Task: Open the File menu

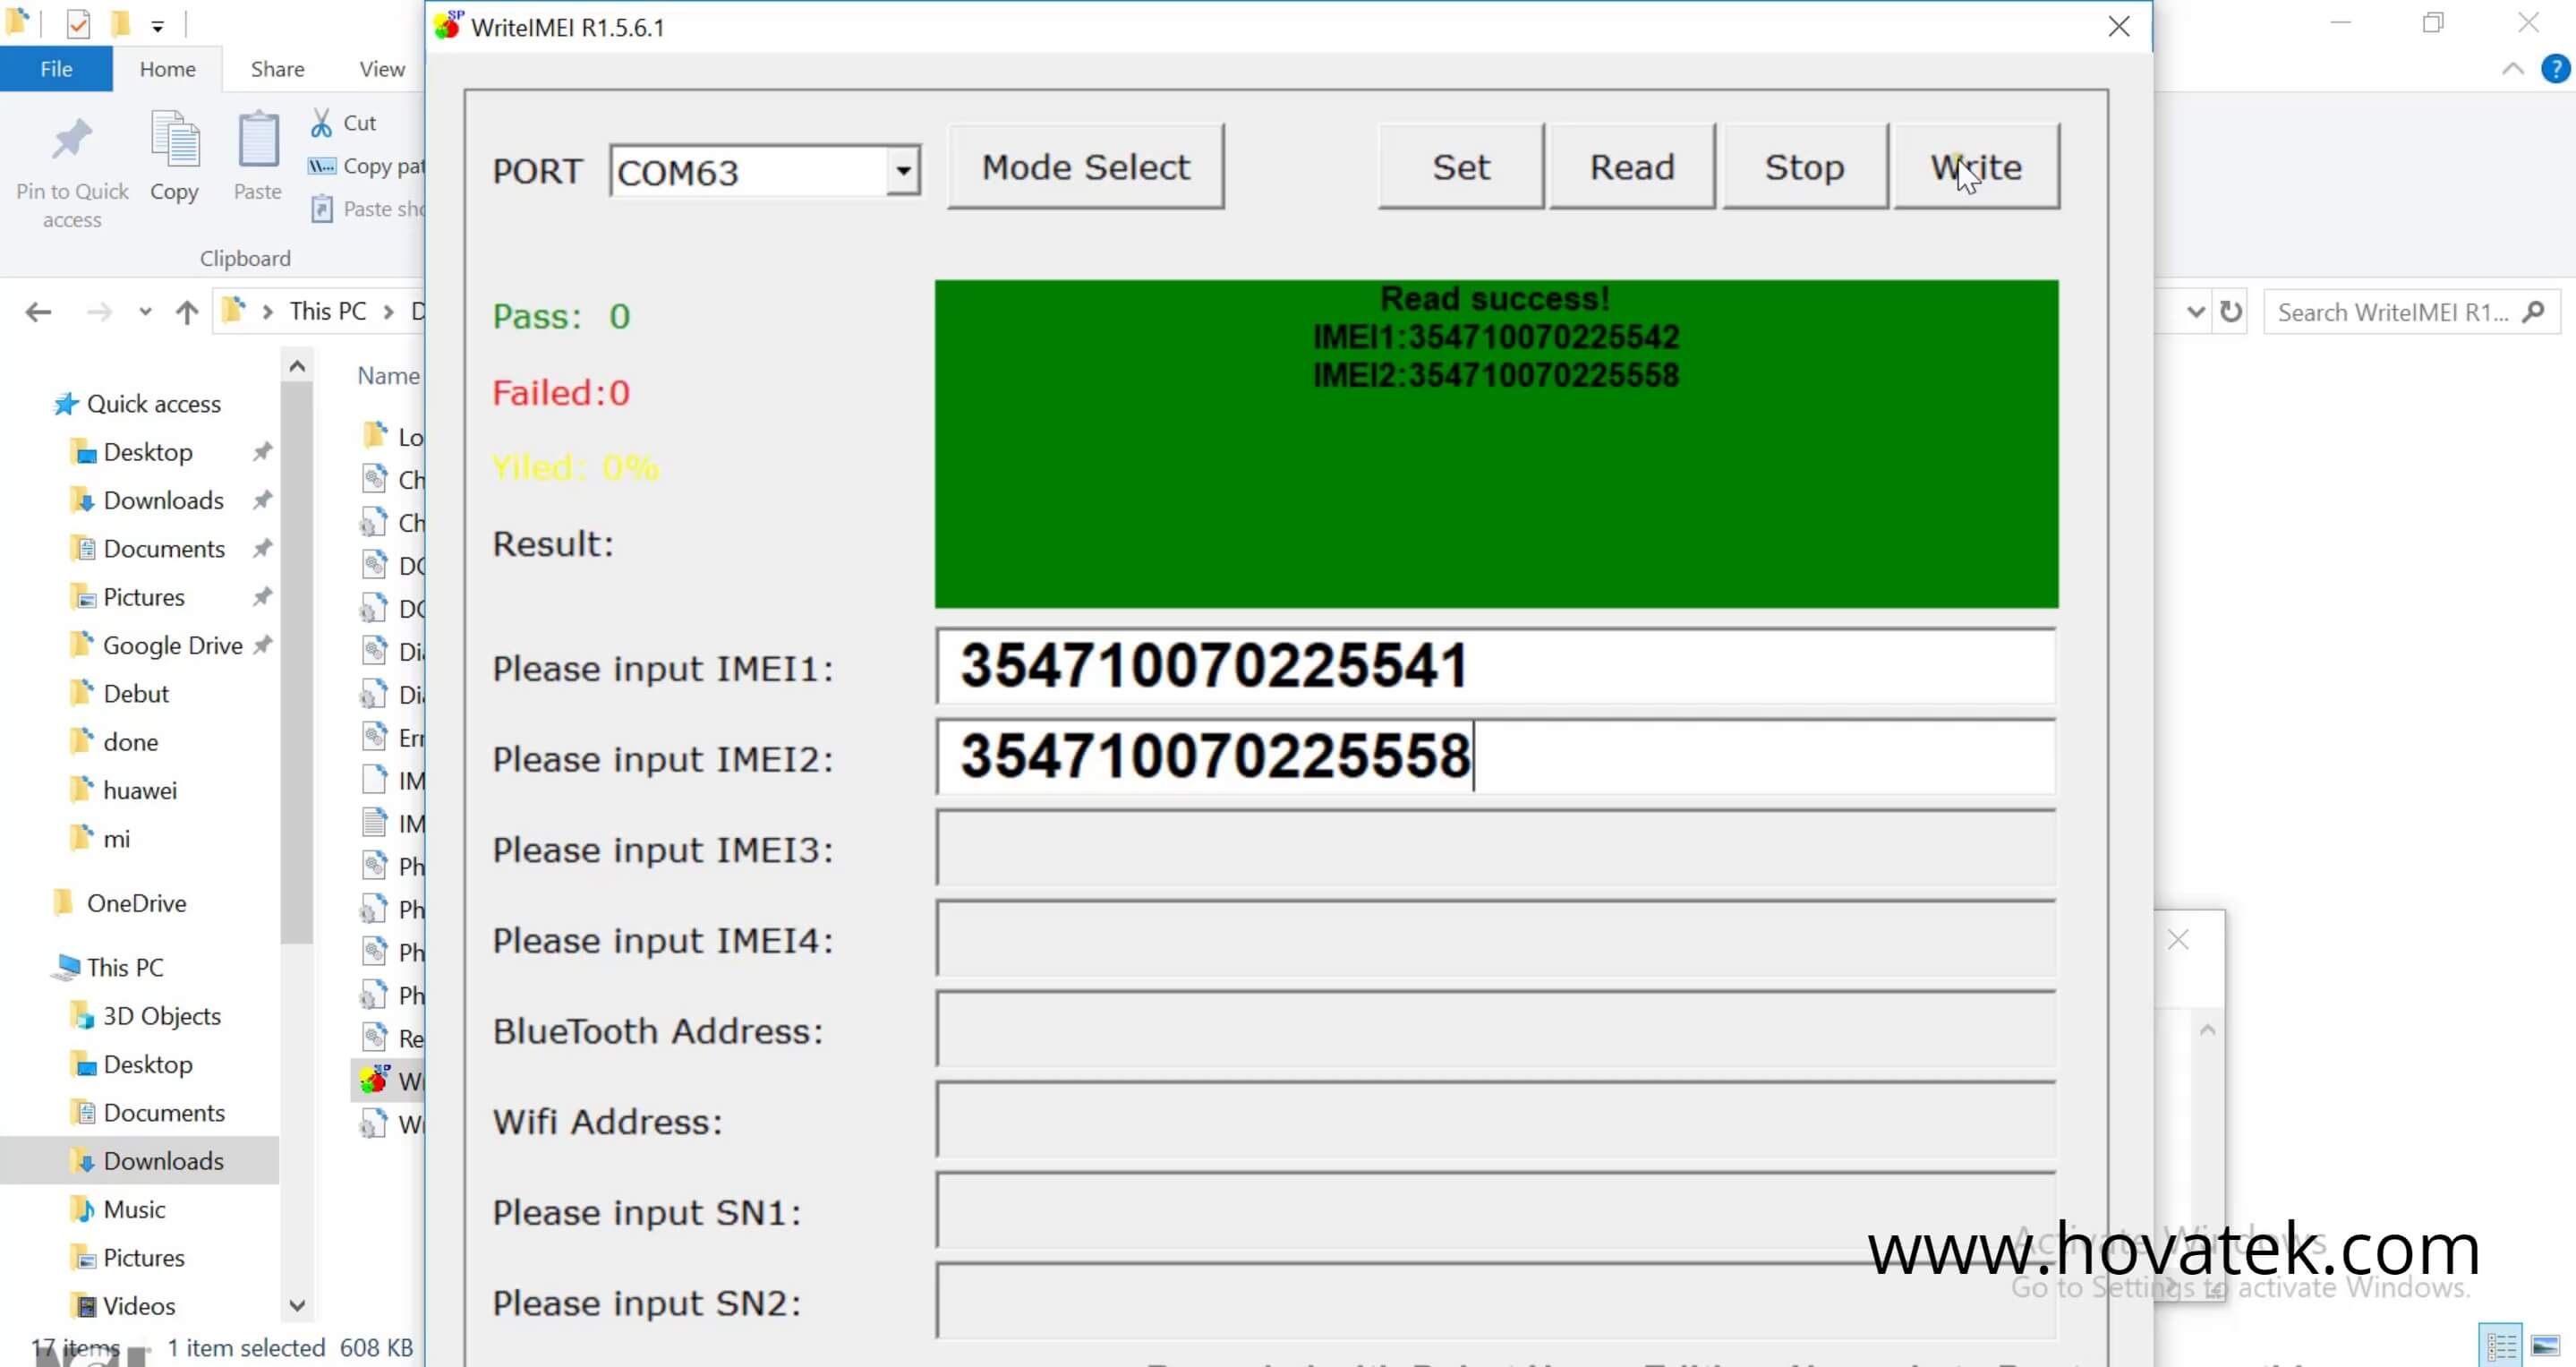Action: coord(56,68)
